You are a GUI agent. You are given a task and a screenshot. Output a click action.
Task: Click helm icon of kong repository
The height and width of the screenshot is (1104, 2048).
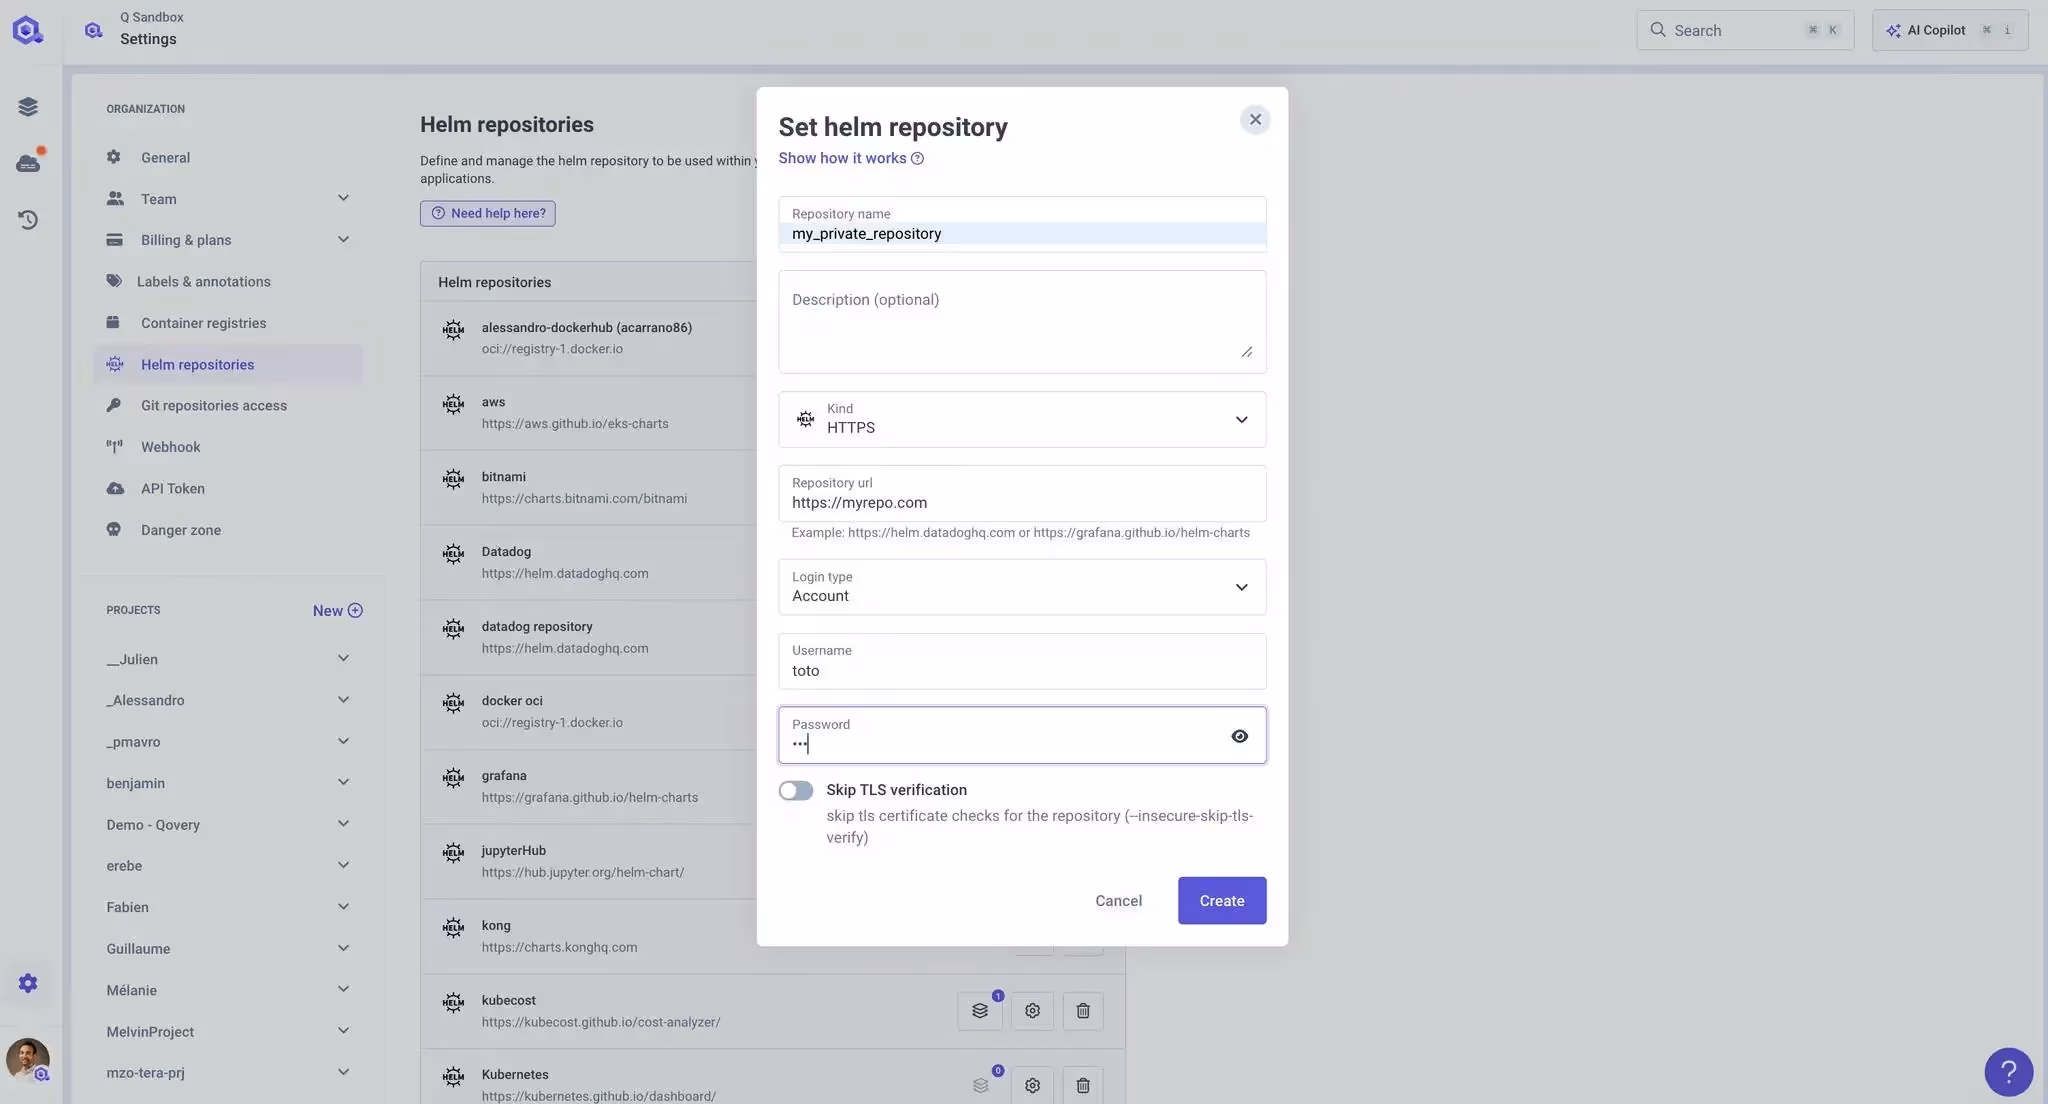tap(453, 928)
